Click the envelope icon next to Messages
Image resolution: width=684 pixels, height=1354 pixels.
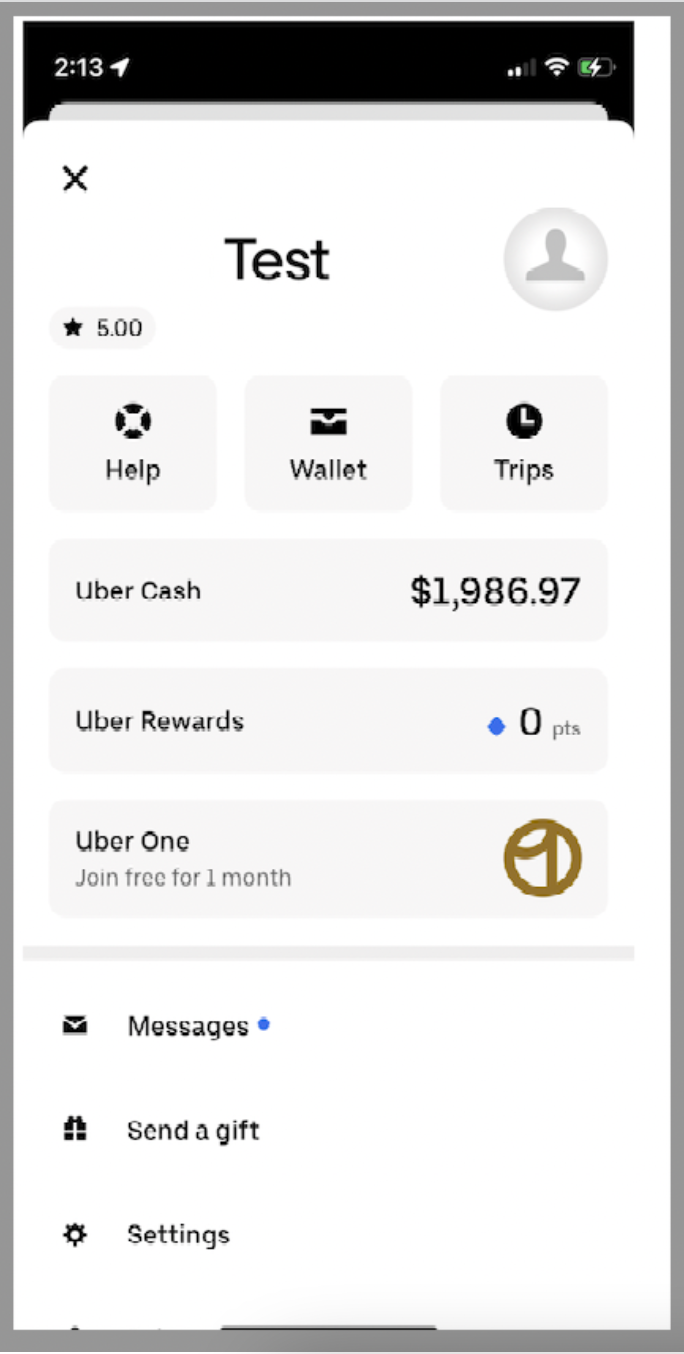[x=75, y=1025]
